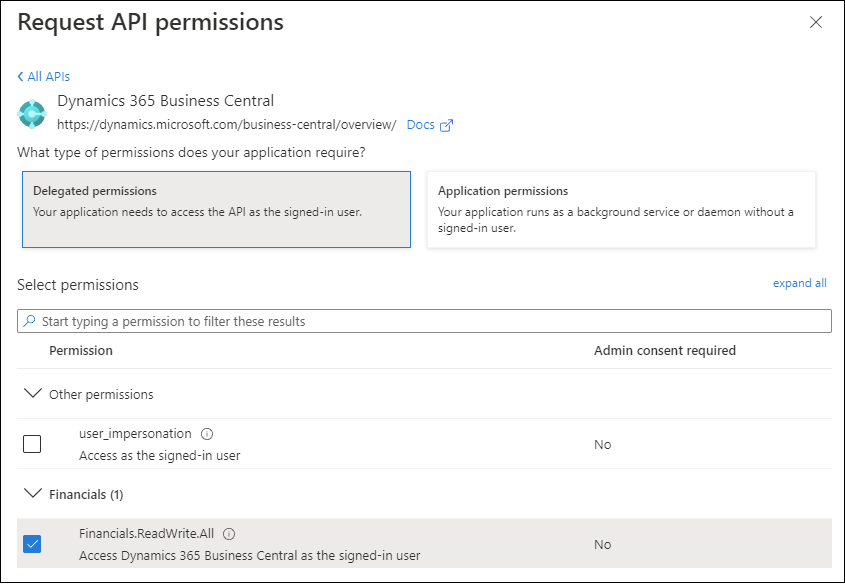
Task: Collapse the Financials (1) section
Action: [32, 494]
